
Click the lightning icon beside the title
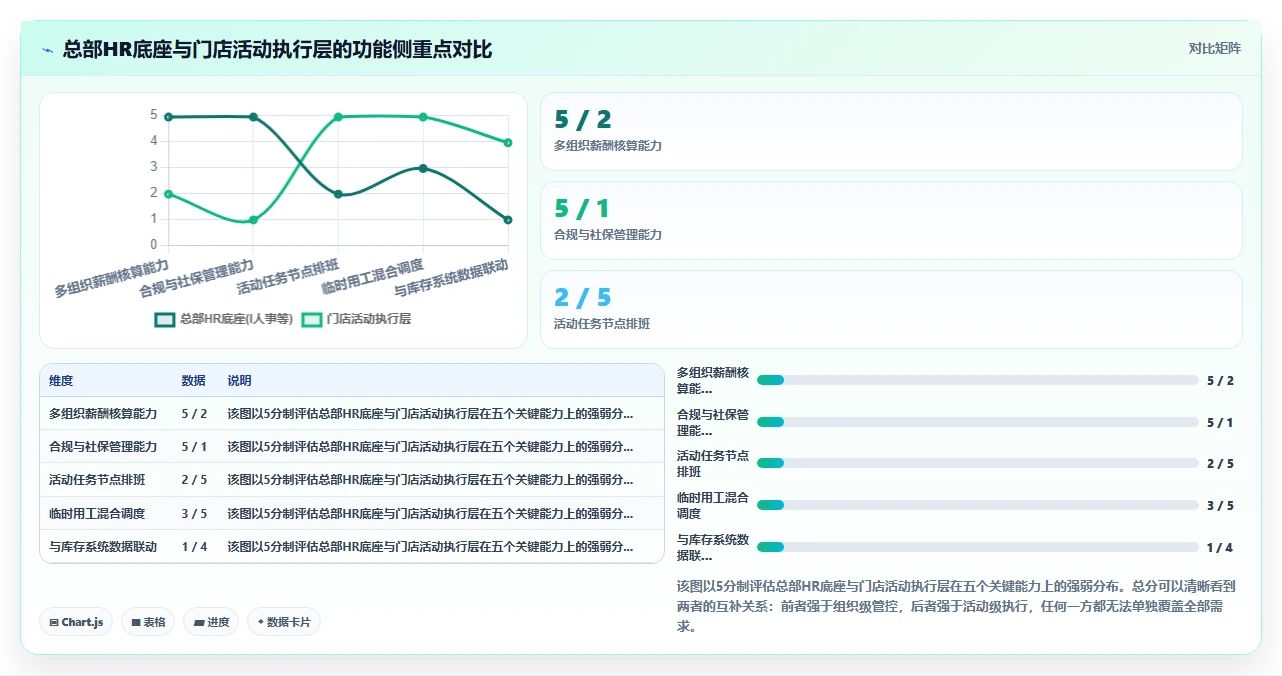[x=48, y=49]
